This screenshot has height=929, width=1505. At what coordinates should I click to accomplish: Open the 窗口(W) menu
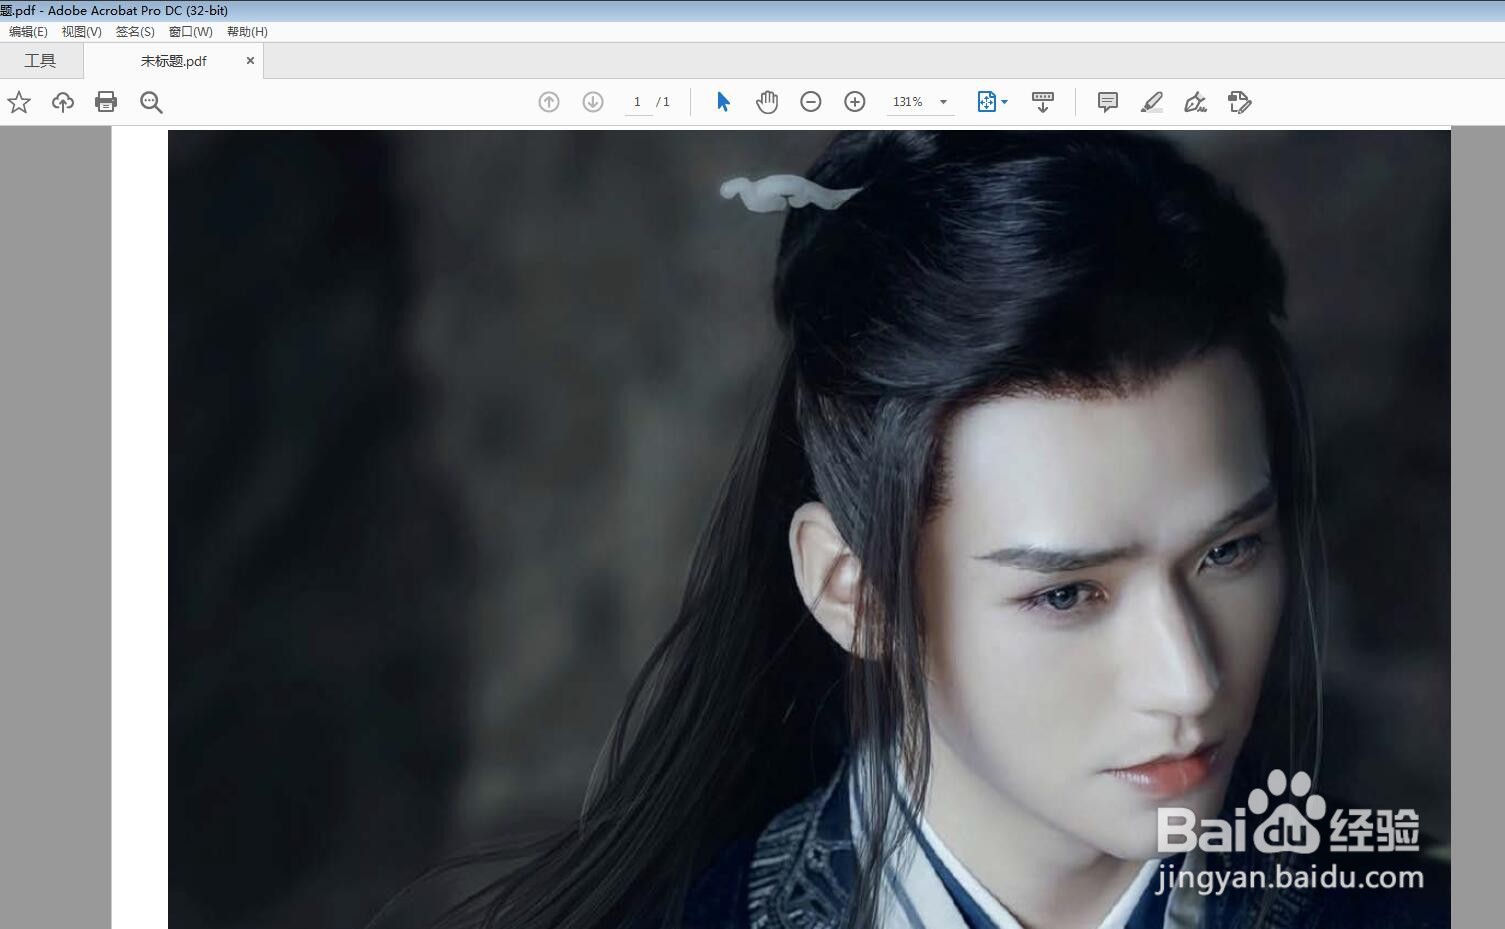tap(190, 32)
